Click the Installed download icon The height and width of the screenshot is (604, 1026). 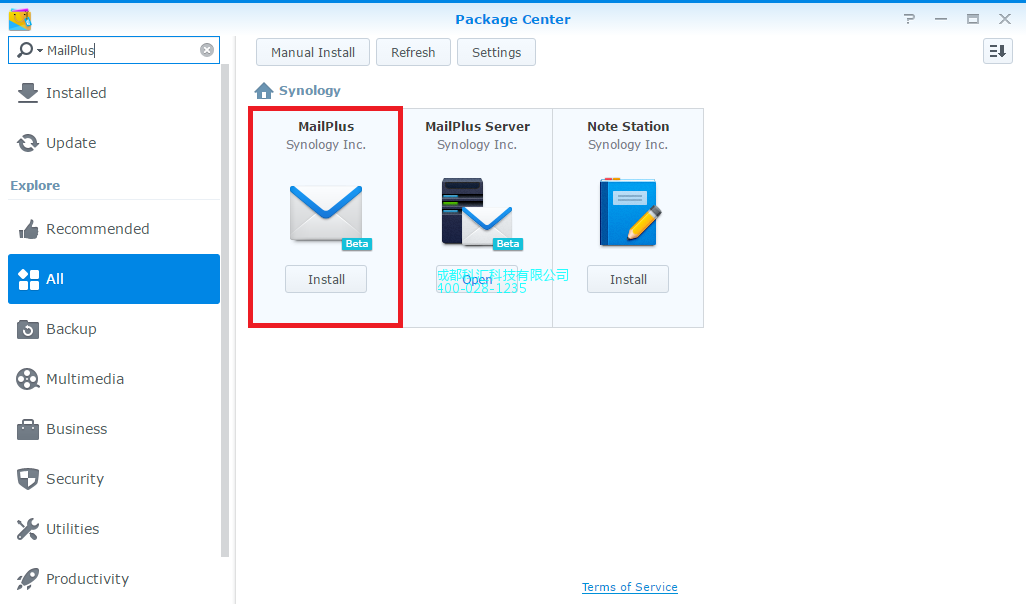(x=27, y=93)
